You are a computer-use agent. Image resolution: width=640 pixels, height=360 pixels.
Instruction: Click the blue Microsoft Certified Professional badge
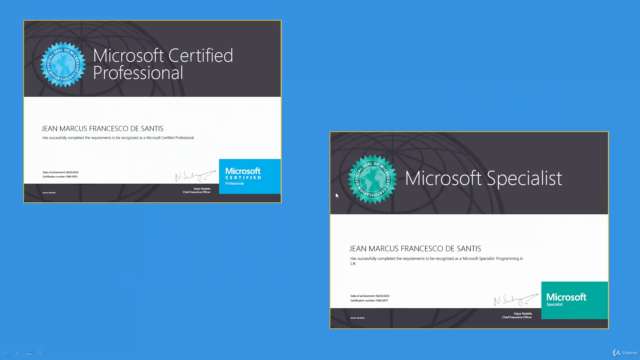click(x=250, y=176)
